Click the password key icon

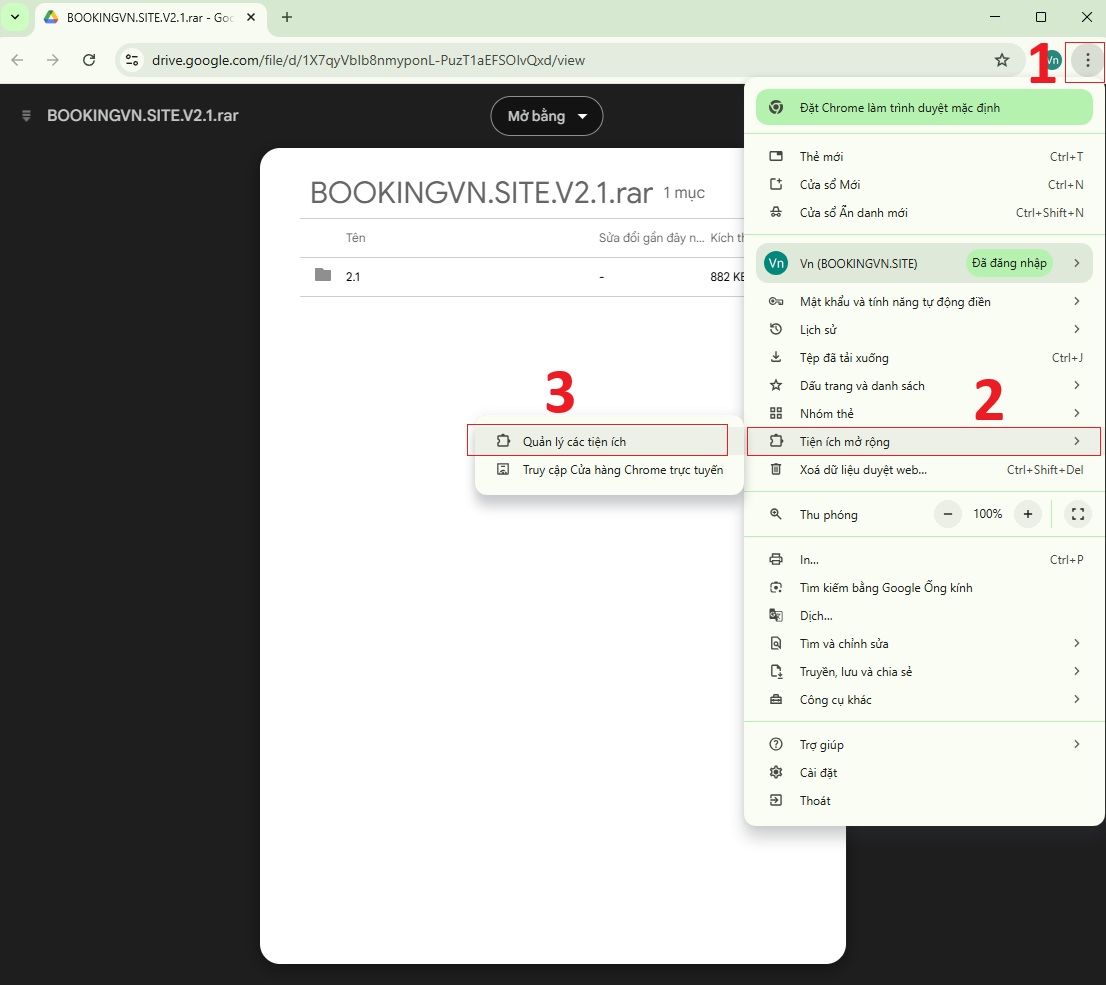tap(776, 301)
